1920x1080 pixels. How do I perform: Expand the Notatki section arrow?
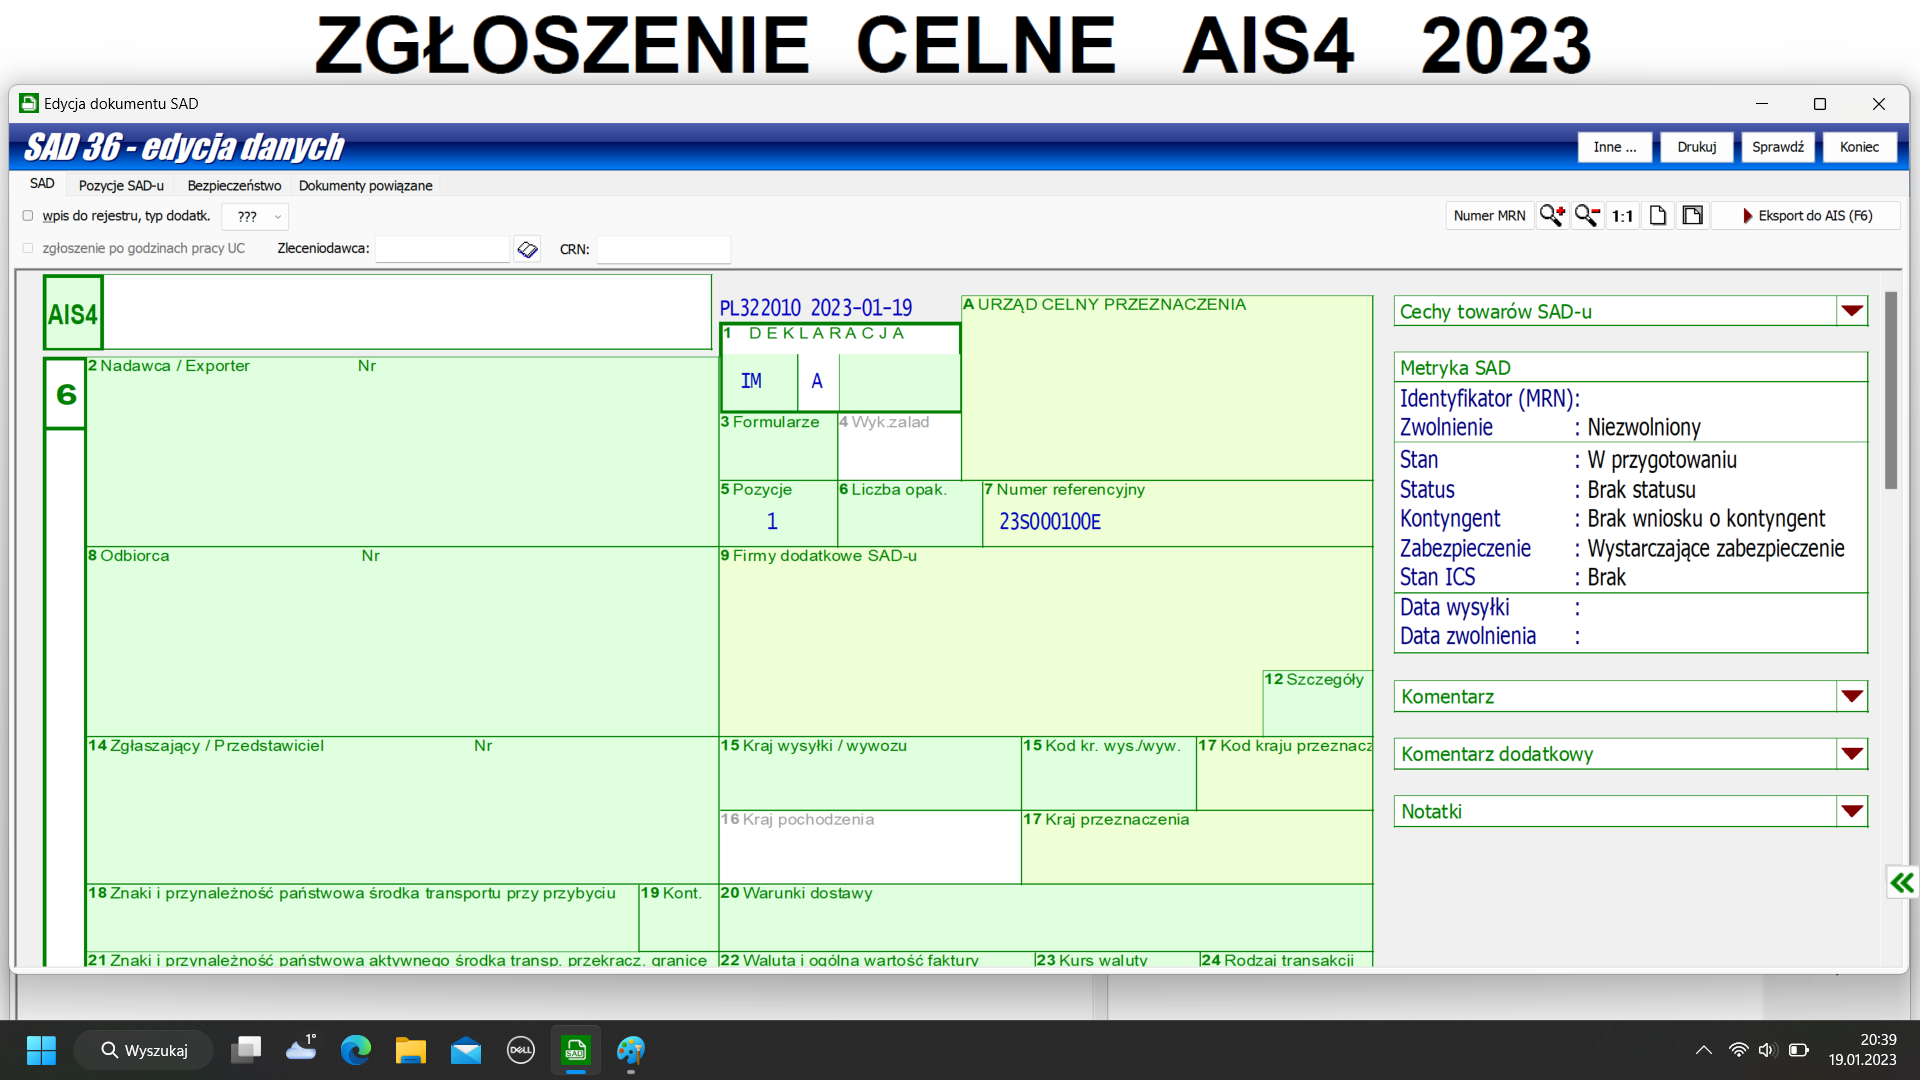(1851, 811)
